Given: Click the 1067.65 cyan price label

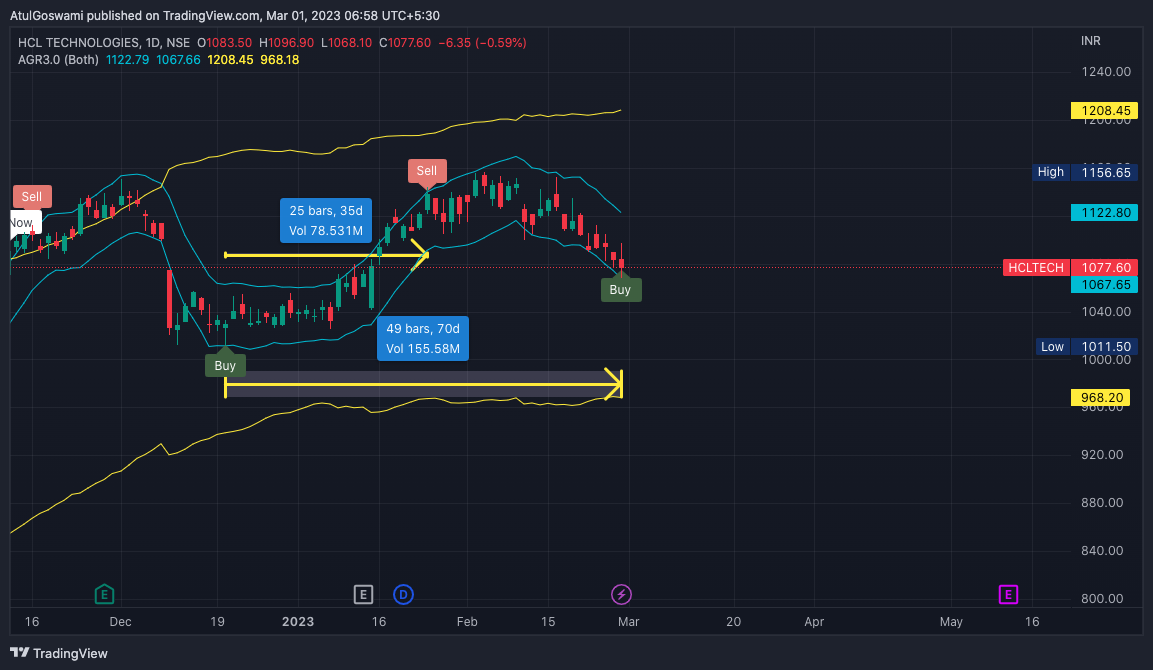Looking at the screenshot, I should coord(1104,285).
